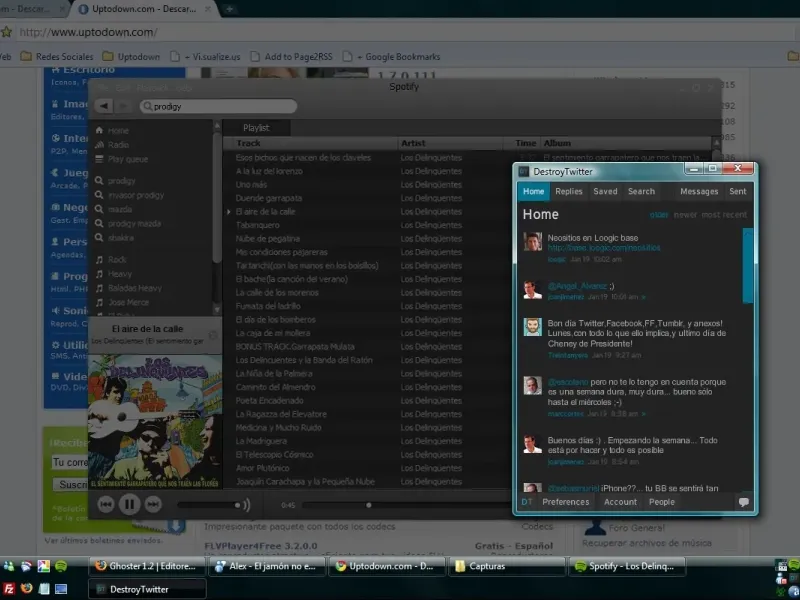The image size is (800, 600).
Task: Show older tweets in Home timeline
Action: click(x=659, y=215)
